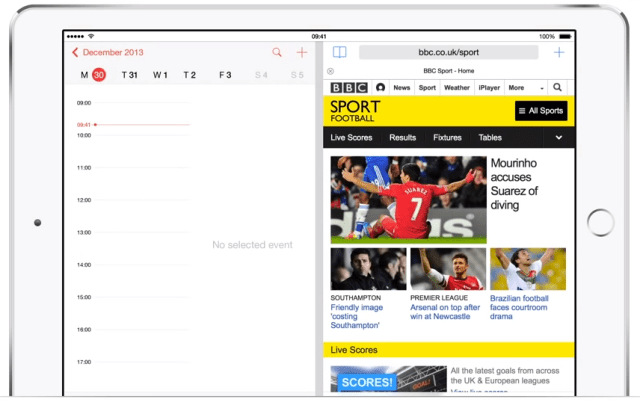Select Monday 30 in the week strip
This screenshot has width=640, height=414.
pos(93,75)
